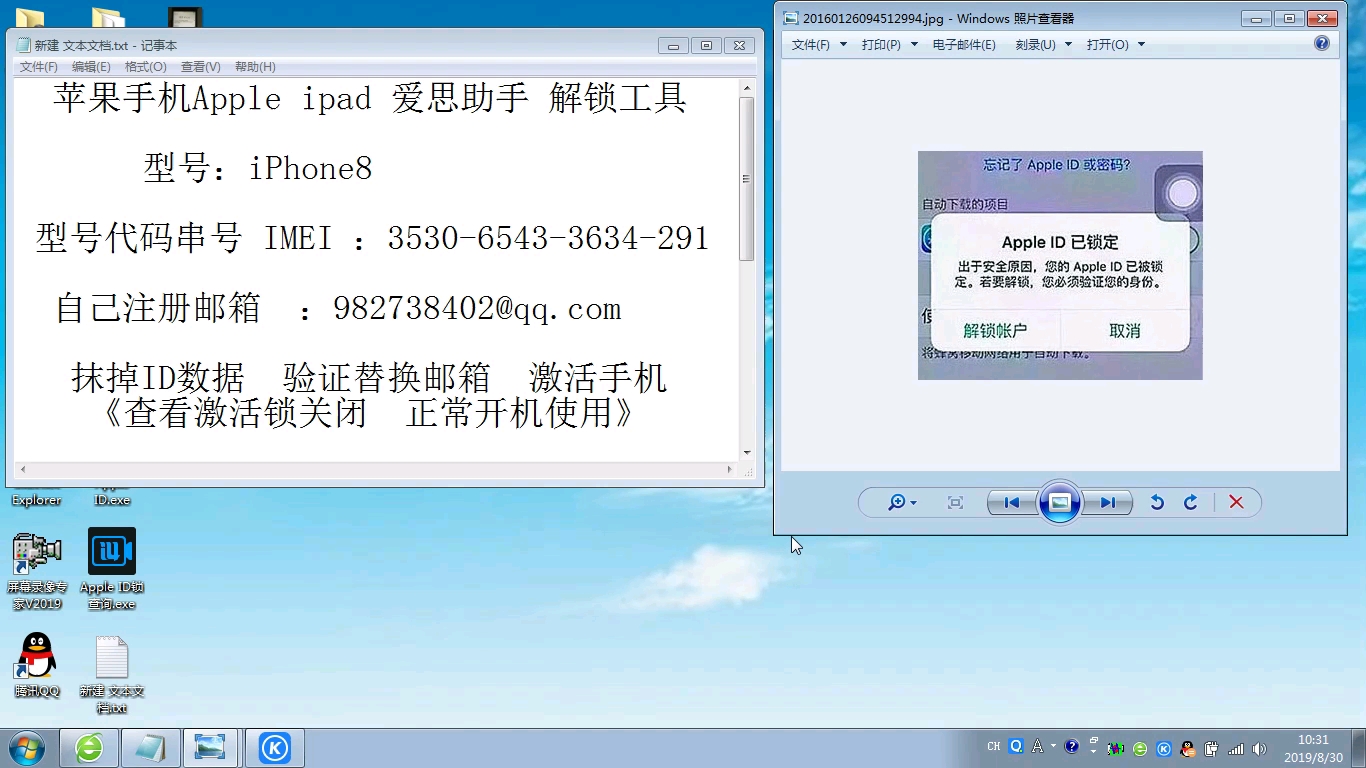Open the volume speaker tray icon
Screen dimensions: 1366x768
[1260, 748]
